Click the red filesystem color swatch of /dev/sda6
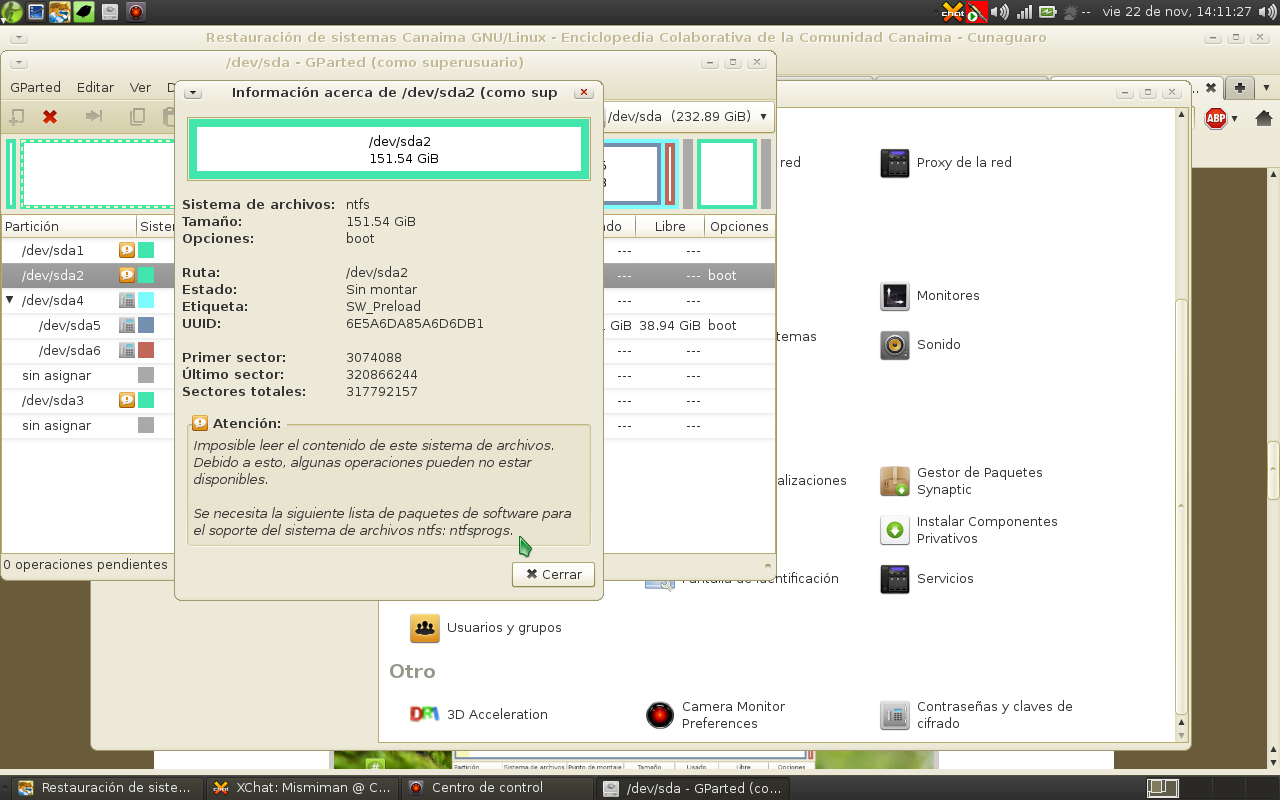Screen dimensions: 1280x800 [x=146, y=350]
